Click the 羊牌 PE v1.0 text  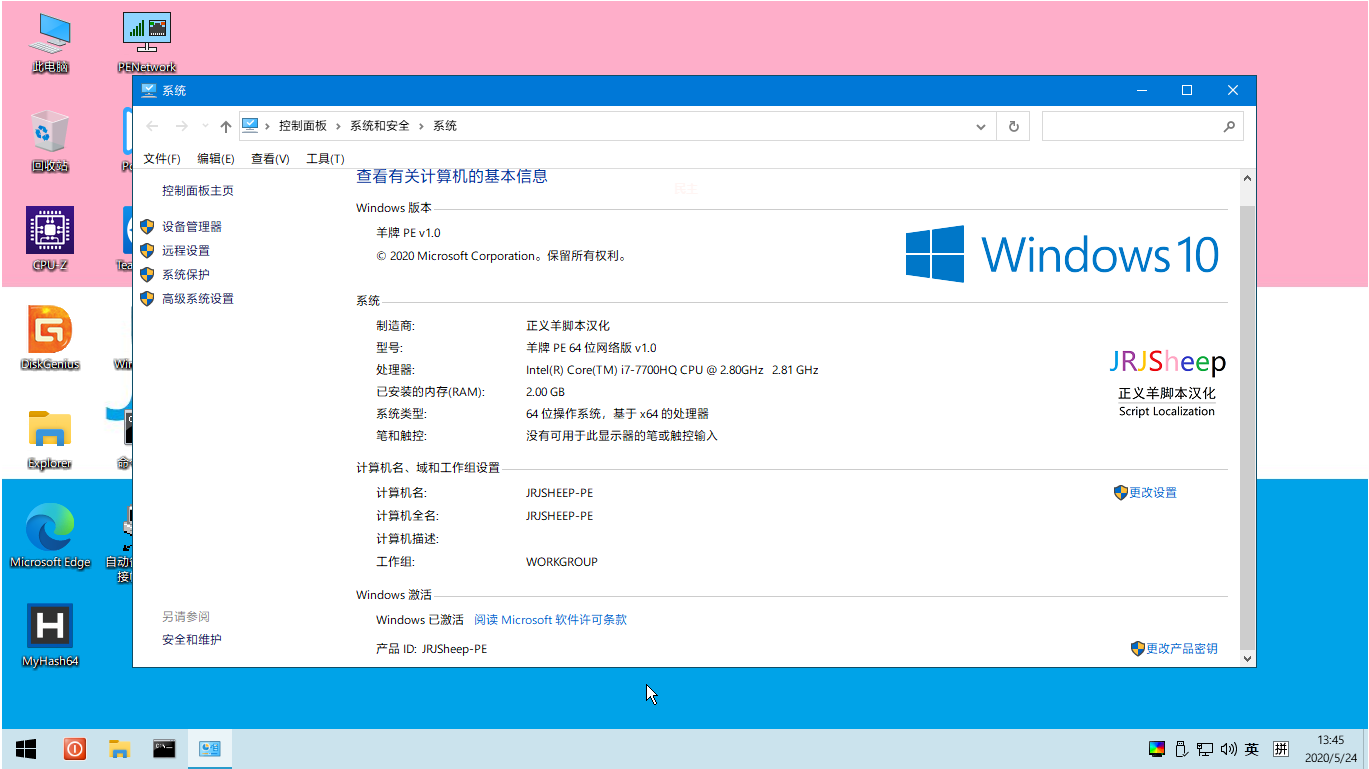point(408,233)
